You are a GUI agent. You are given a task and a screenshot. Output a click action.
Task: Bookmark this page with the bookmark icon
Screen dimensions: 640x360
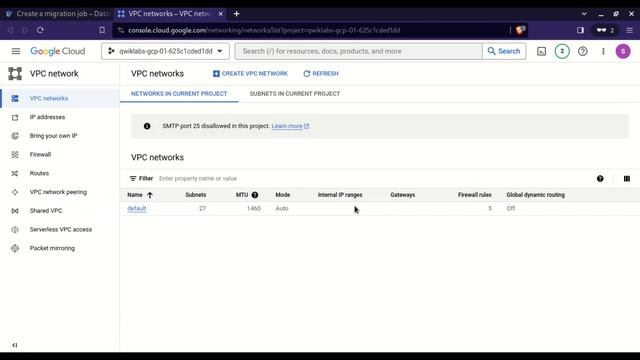click(102, 30)
